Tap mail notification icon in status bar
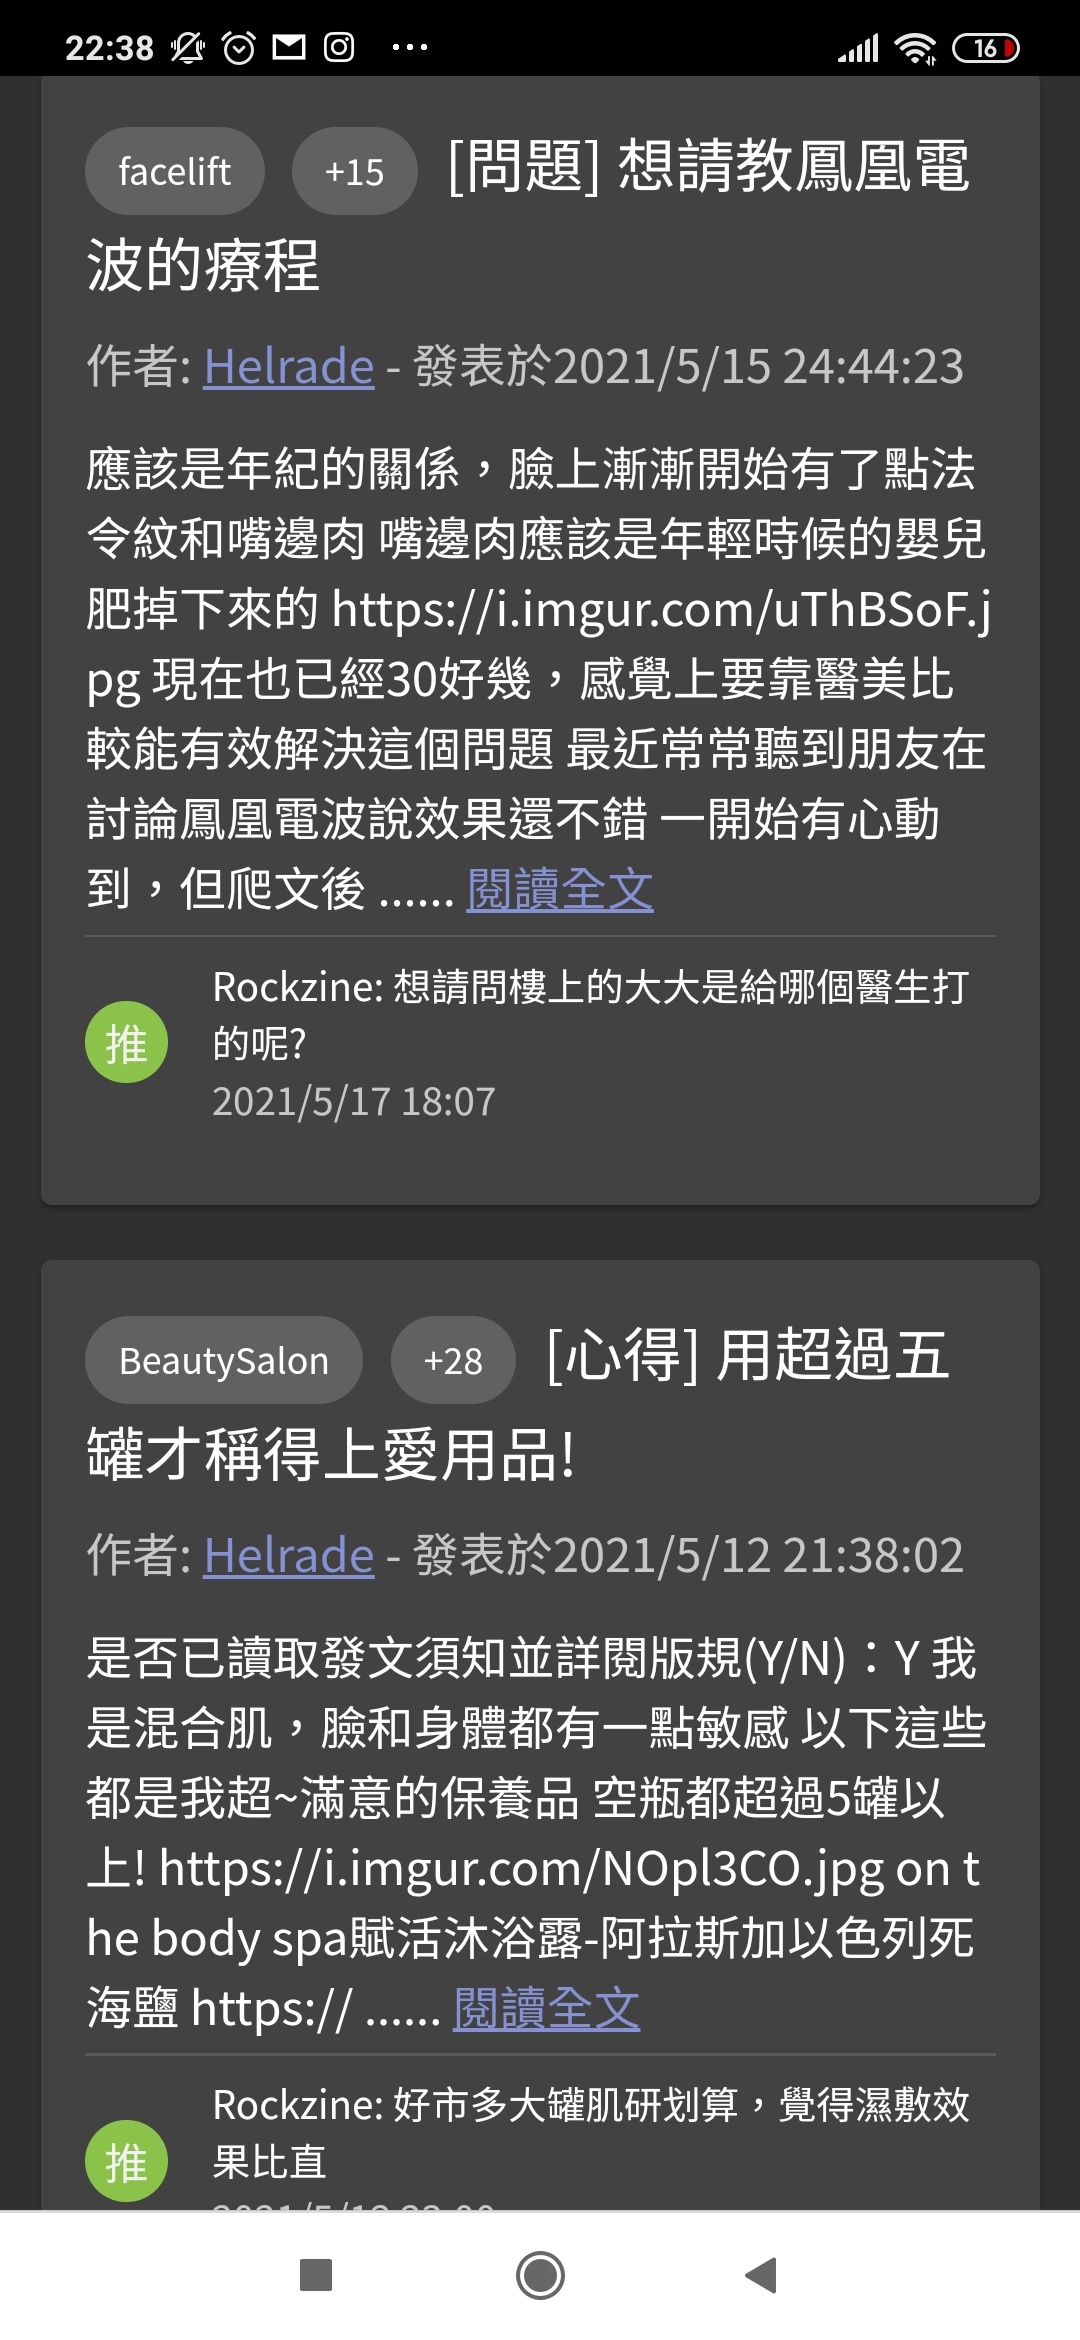1080x2340 pixels. tap(289, 47)
